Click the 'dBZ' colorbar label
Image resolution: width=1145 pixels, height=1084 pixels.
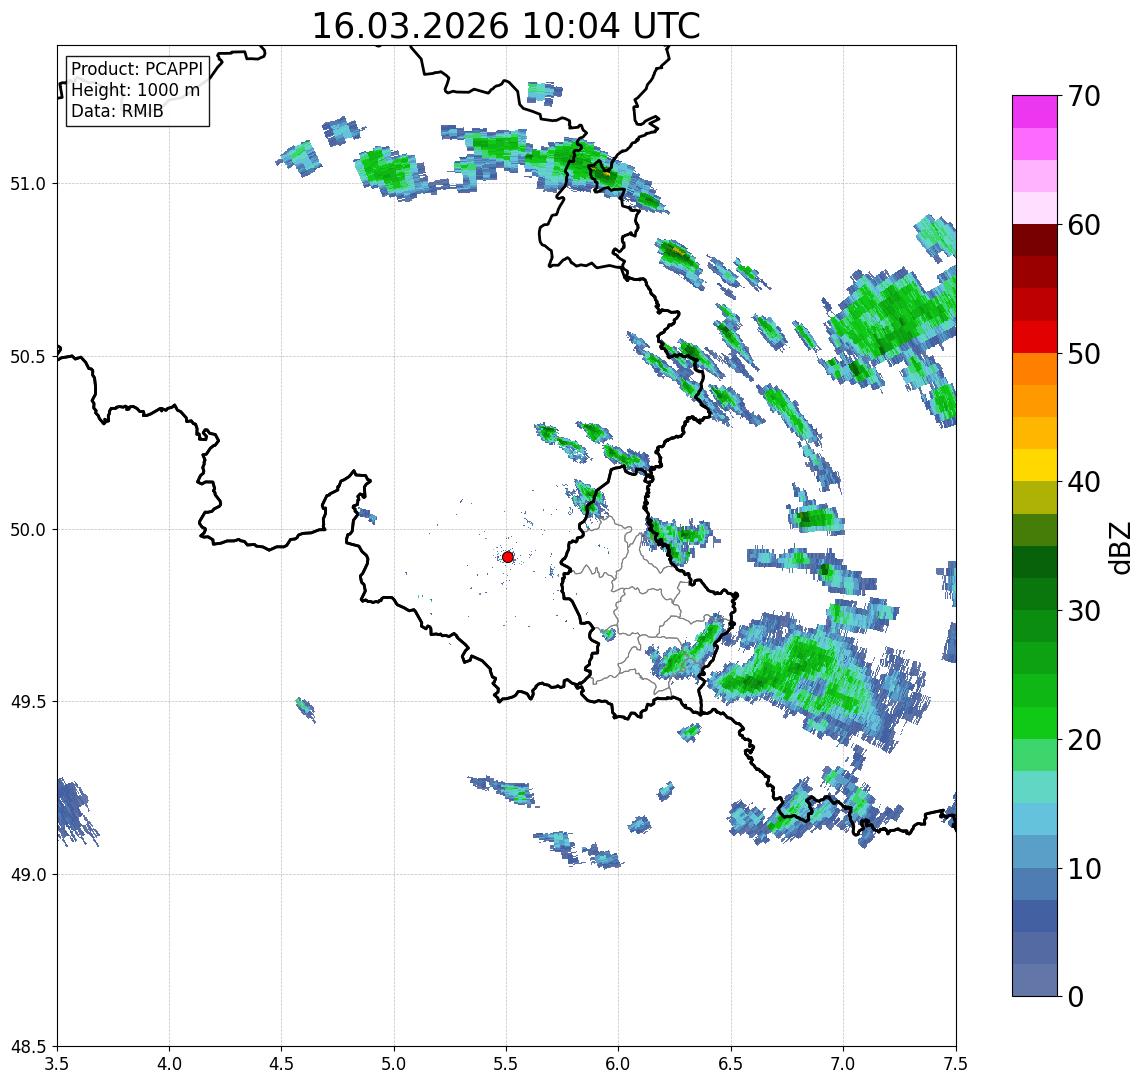tap(1119, 548)
